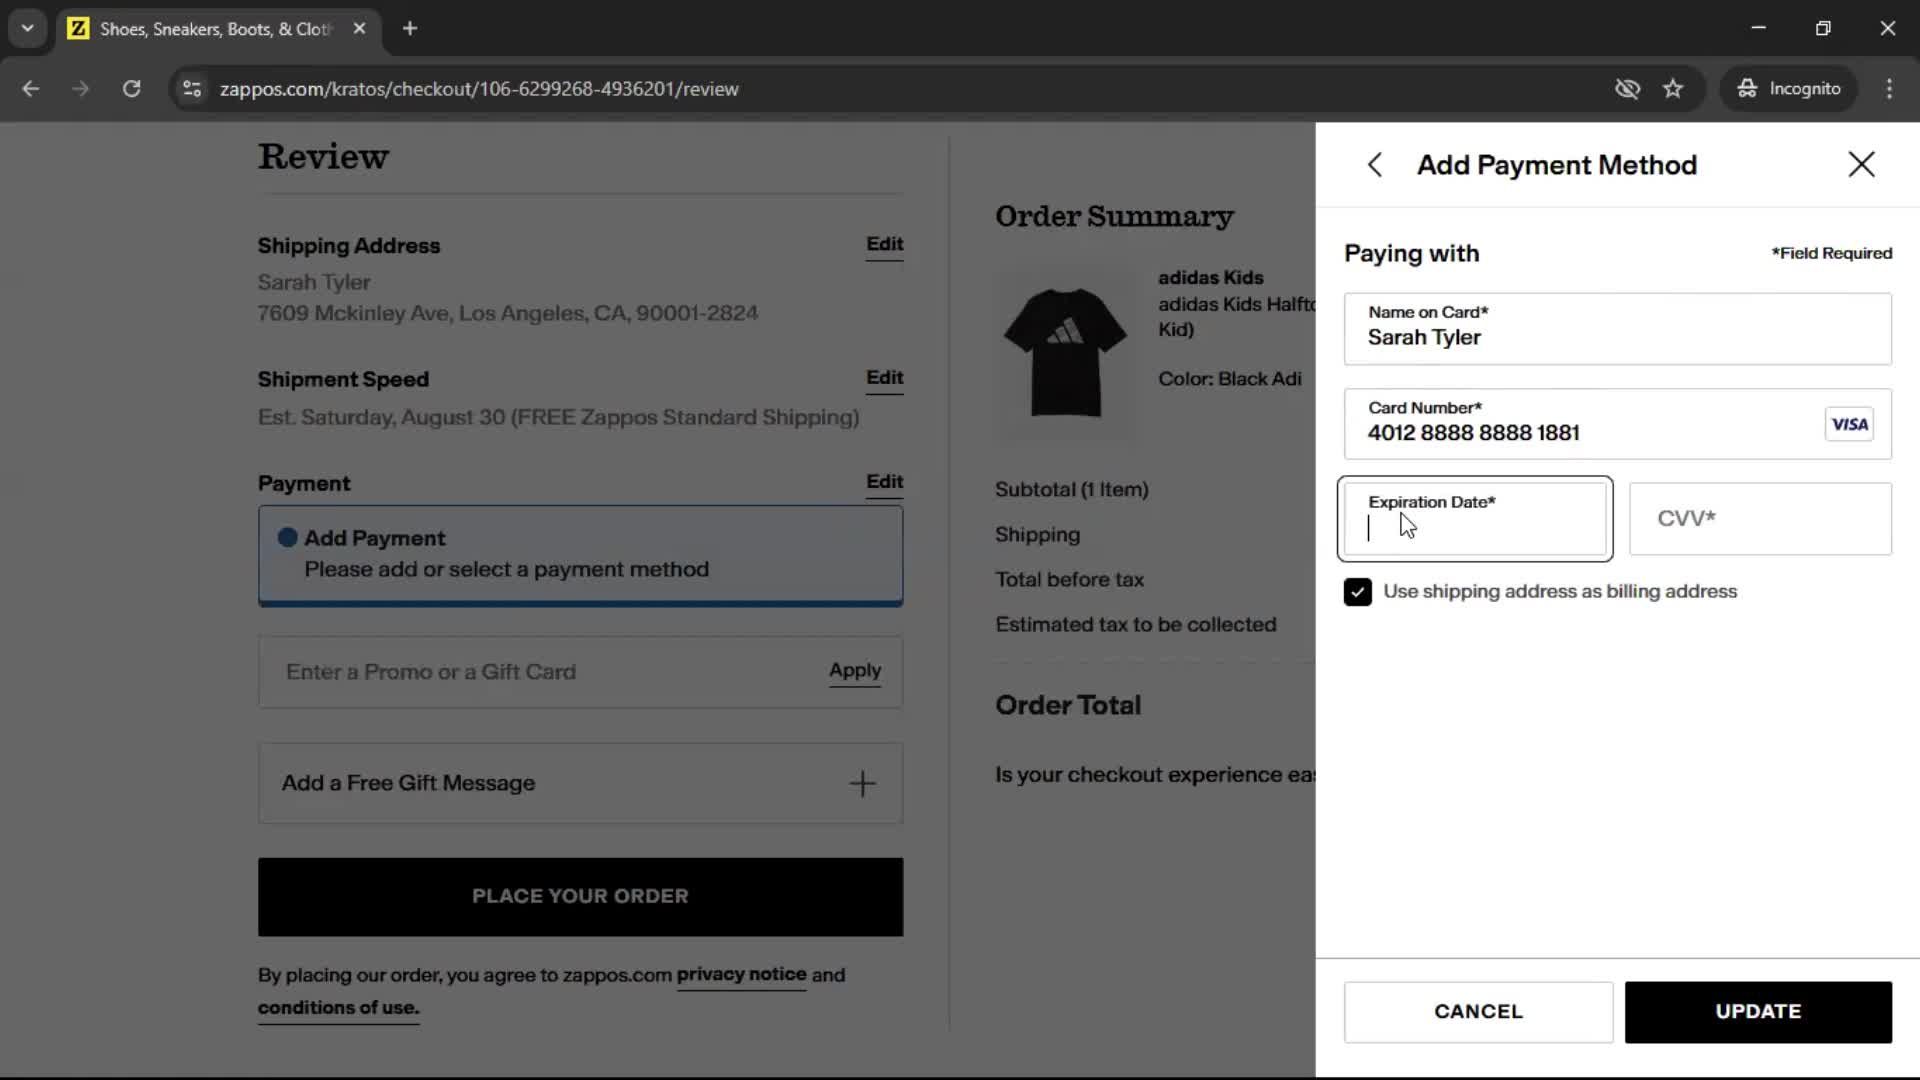Viewport: 1920px width, 1080px height.
Task: Bookmark this page with the star
Action: 1673,89
